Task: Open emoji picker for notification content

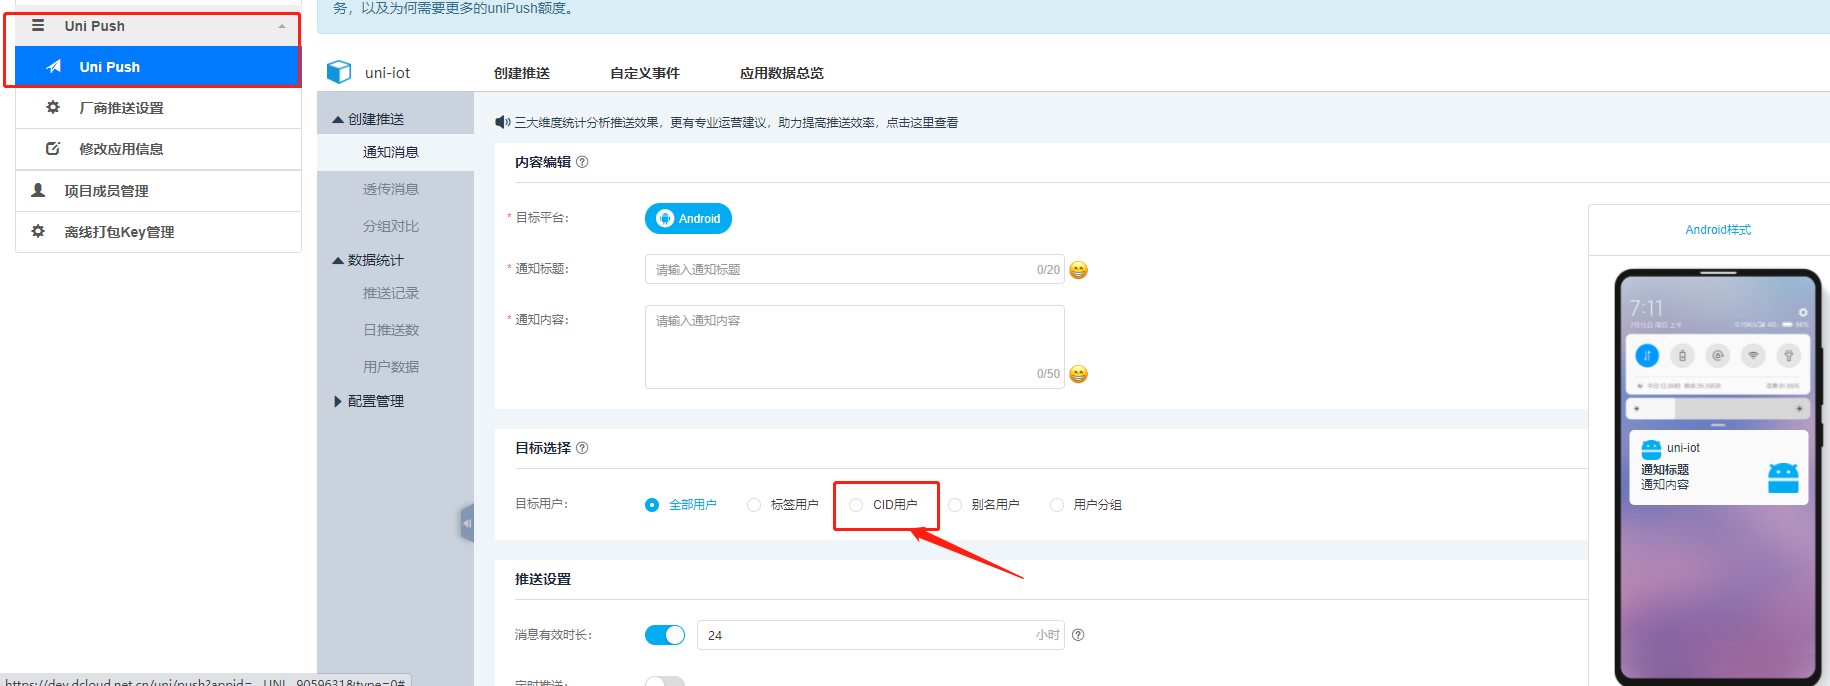Action: tap(1078, 374)
